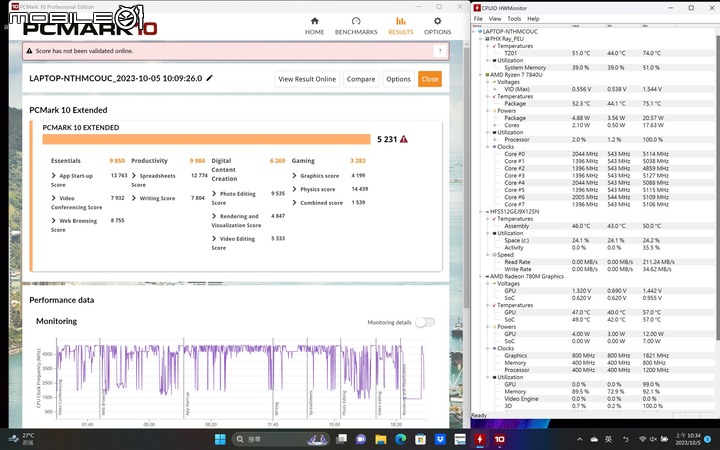Expand Spreadsheets Score row
The width and height of the screenshot is (720, 450).
pyautogui.click(x=134, y=175)
